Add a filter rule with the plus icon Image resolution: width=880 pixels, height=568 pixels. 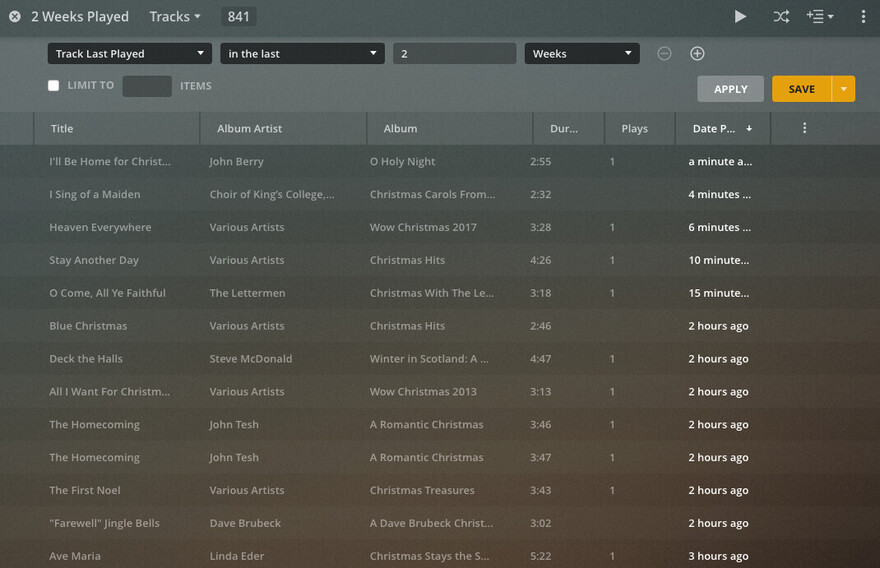[x=697, y=53]
